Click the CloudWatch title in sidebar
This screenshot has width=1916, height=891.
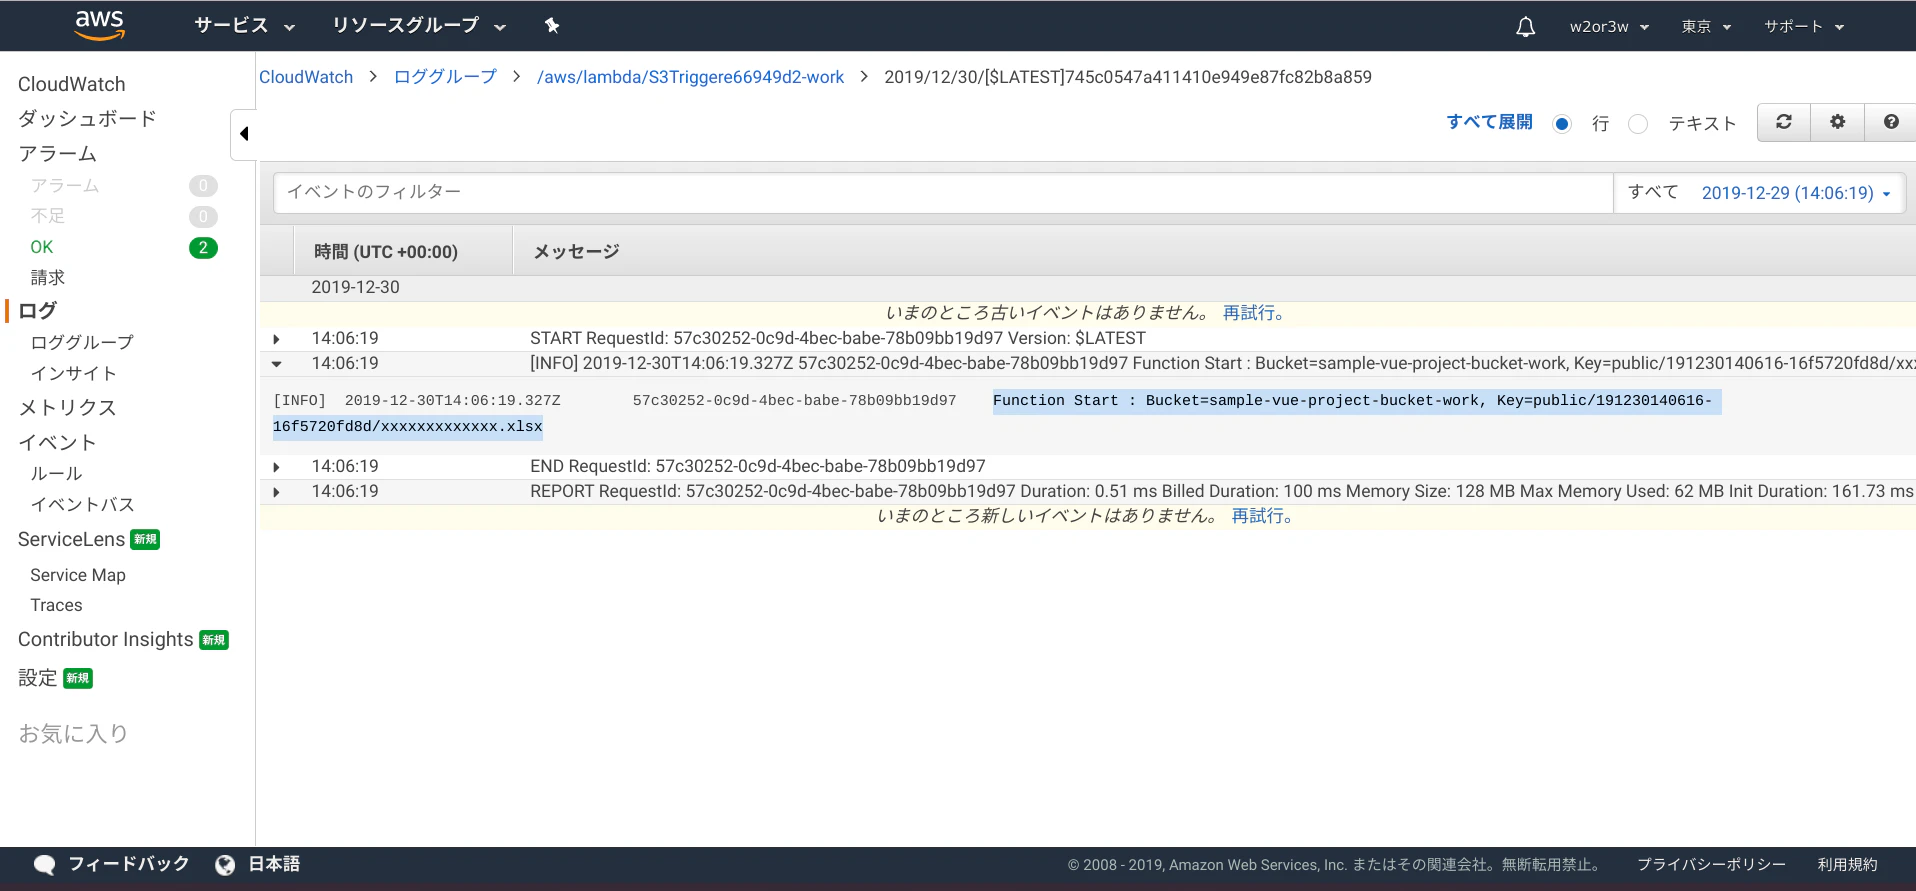(x=72, y=84)
